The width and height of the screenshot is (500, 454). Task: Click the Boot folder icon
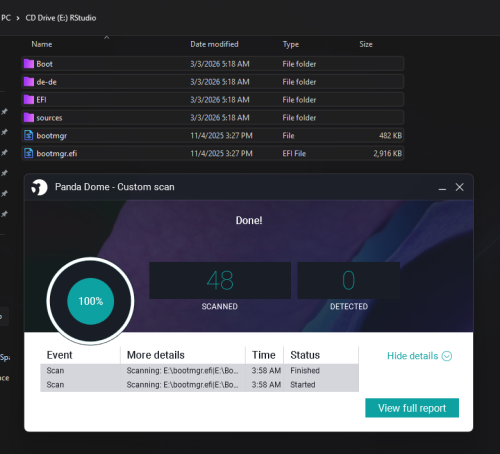[x=29, y=64]
